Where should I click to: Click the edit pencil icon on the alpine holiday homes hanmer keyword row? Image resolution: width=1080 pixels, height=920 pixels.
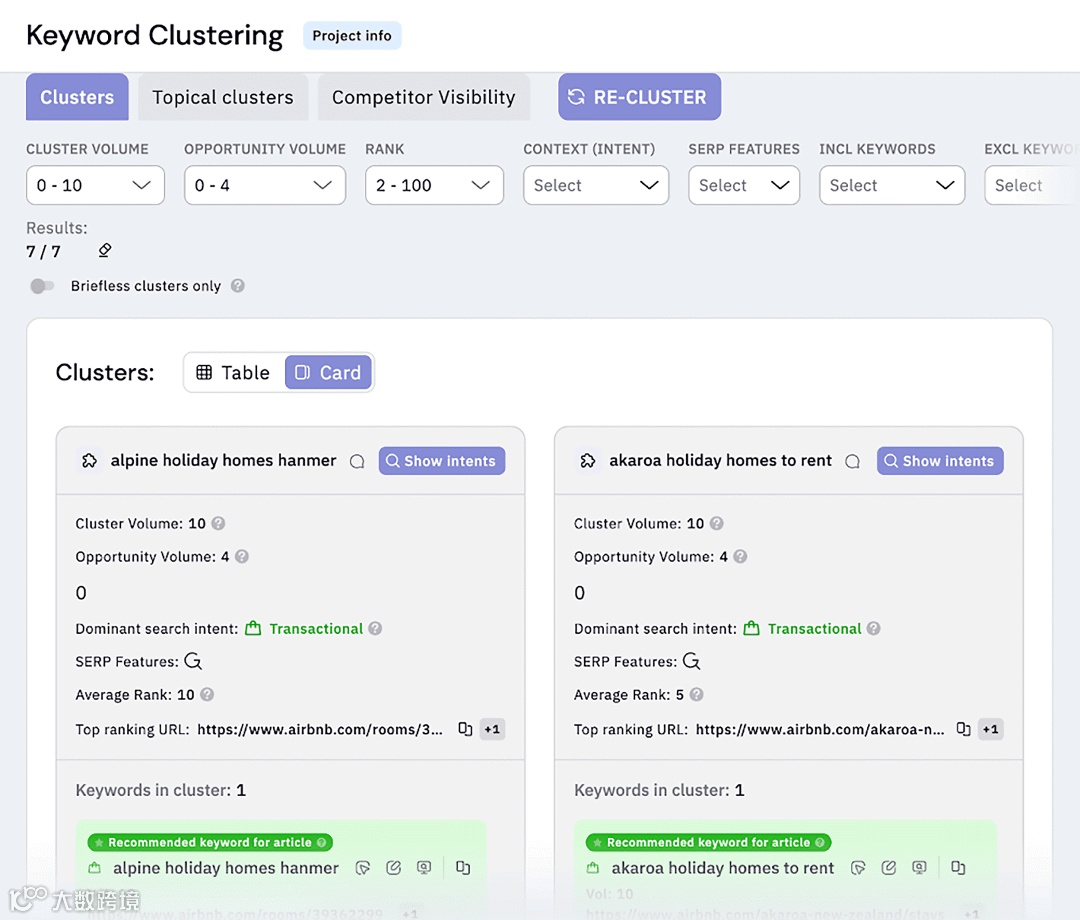tap(393, 868)
